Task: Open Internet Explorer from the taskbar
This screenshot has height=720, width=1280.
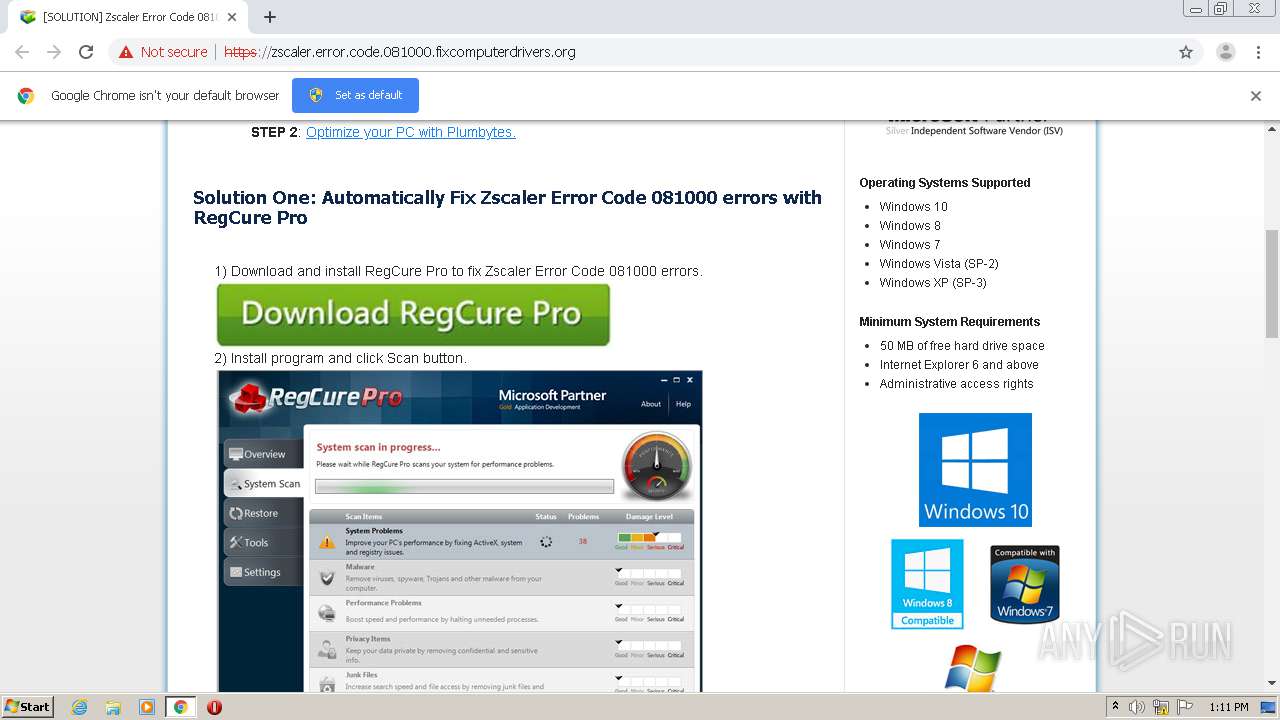Action: tap(80, 707)
